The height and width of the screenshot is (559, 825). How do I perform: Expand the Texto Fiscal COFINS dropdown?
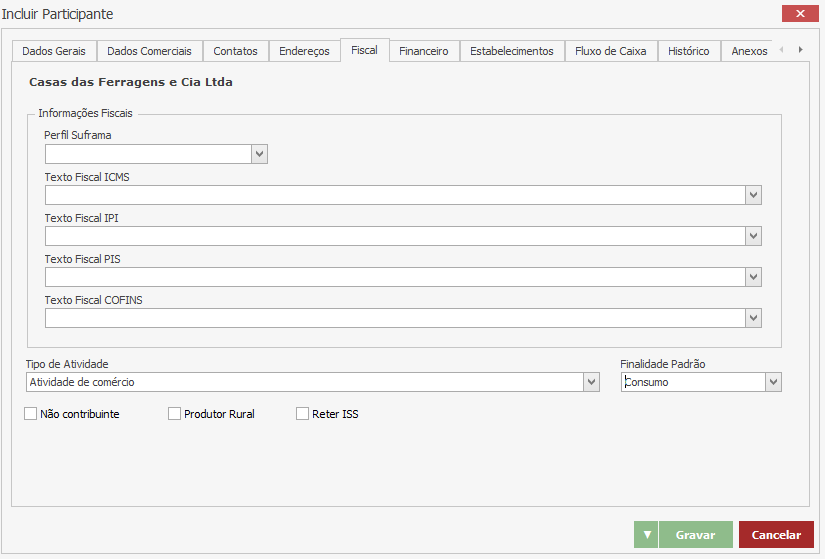(753, 318)
